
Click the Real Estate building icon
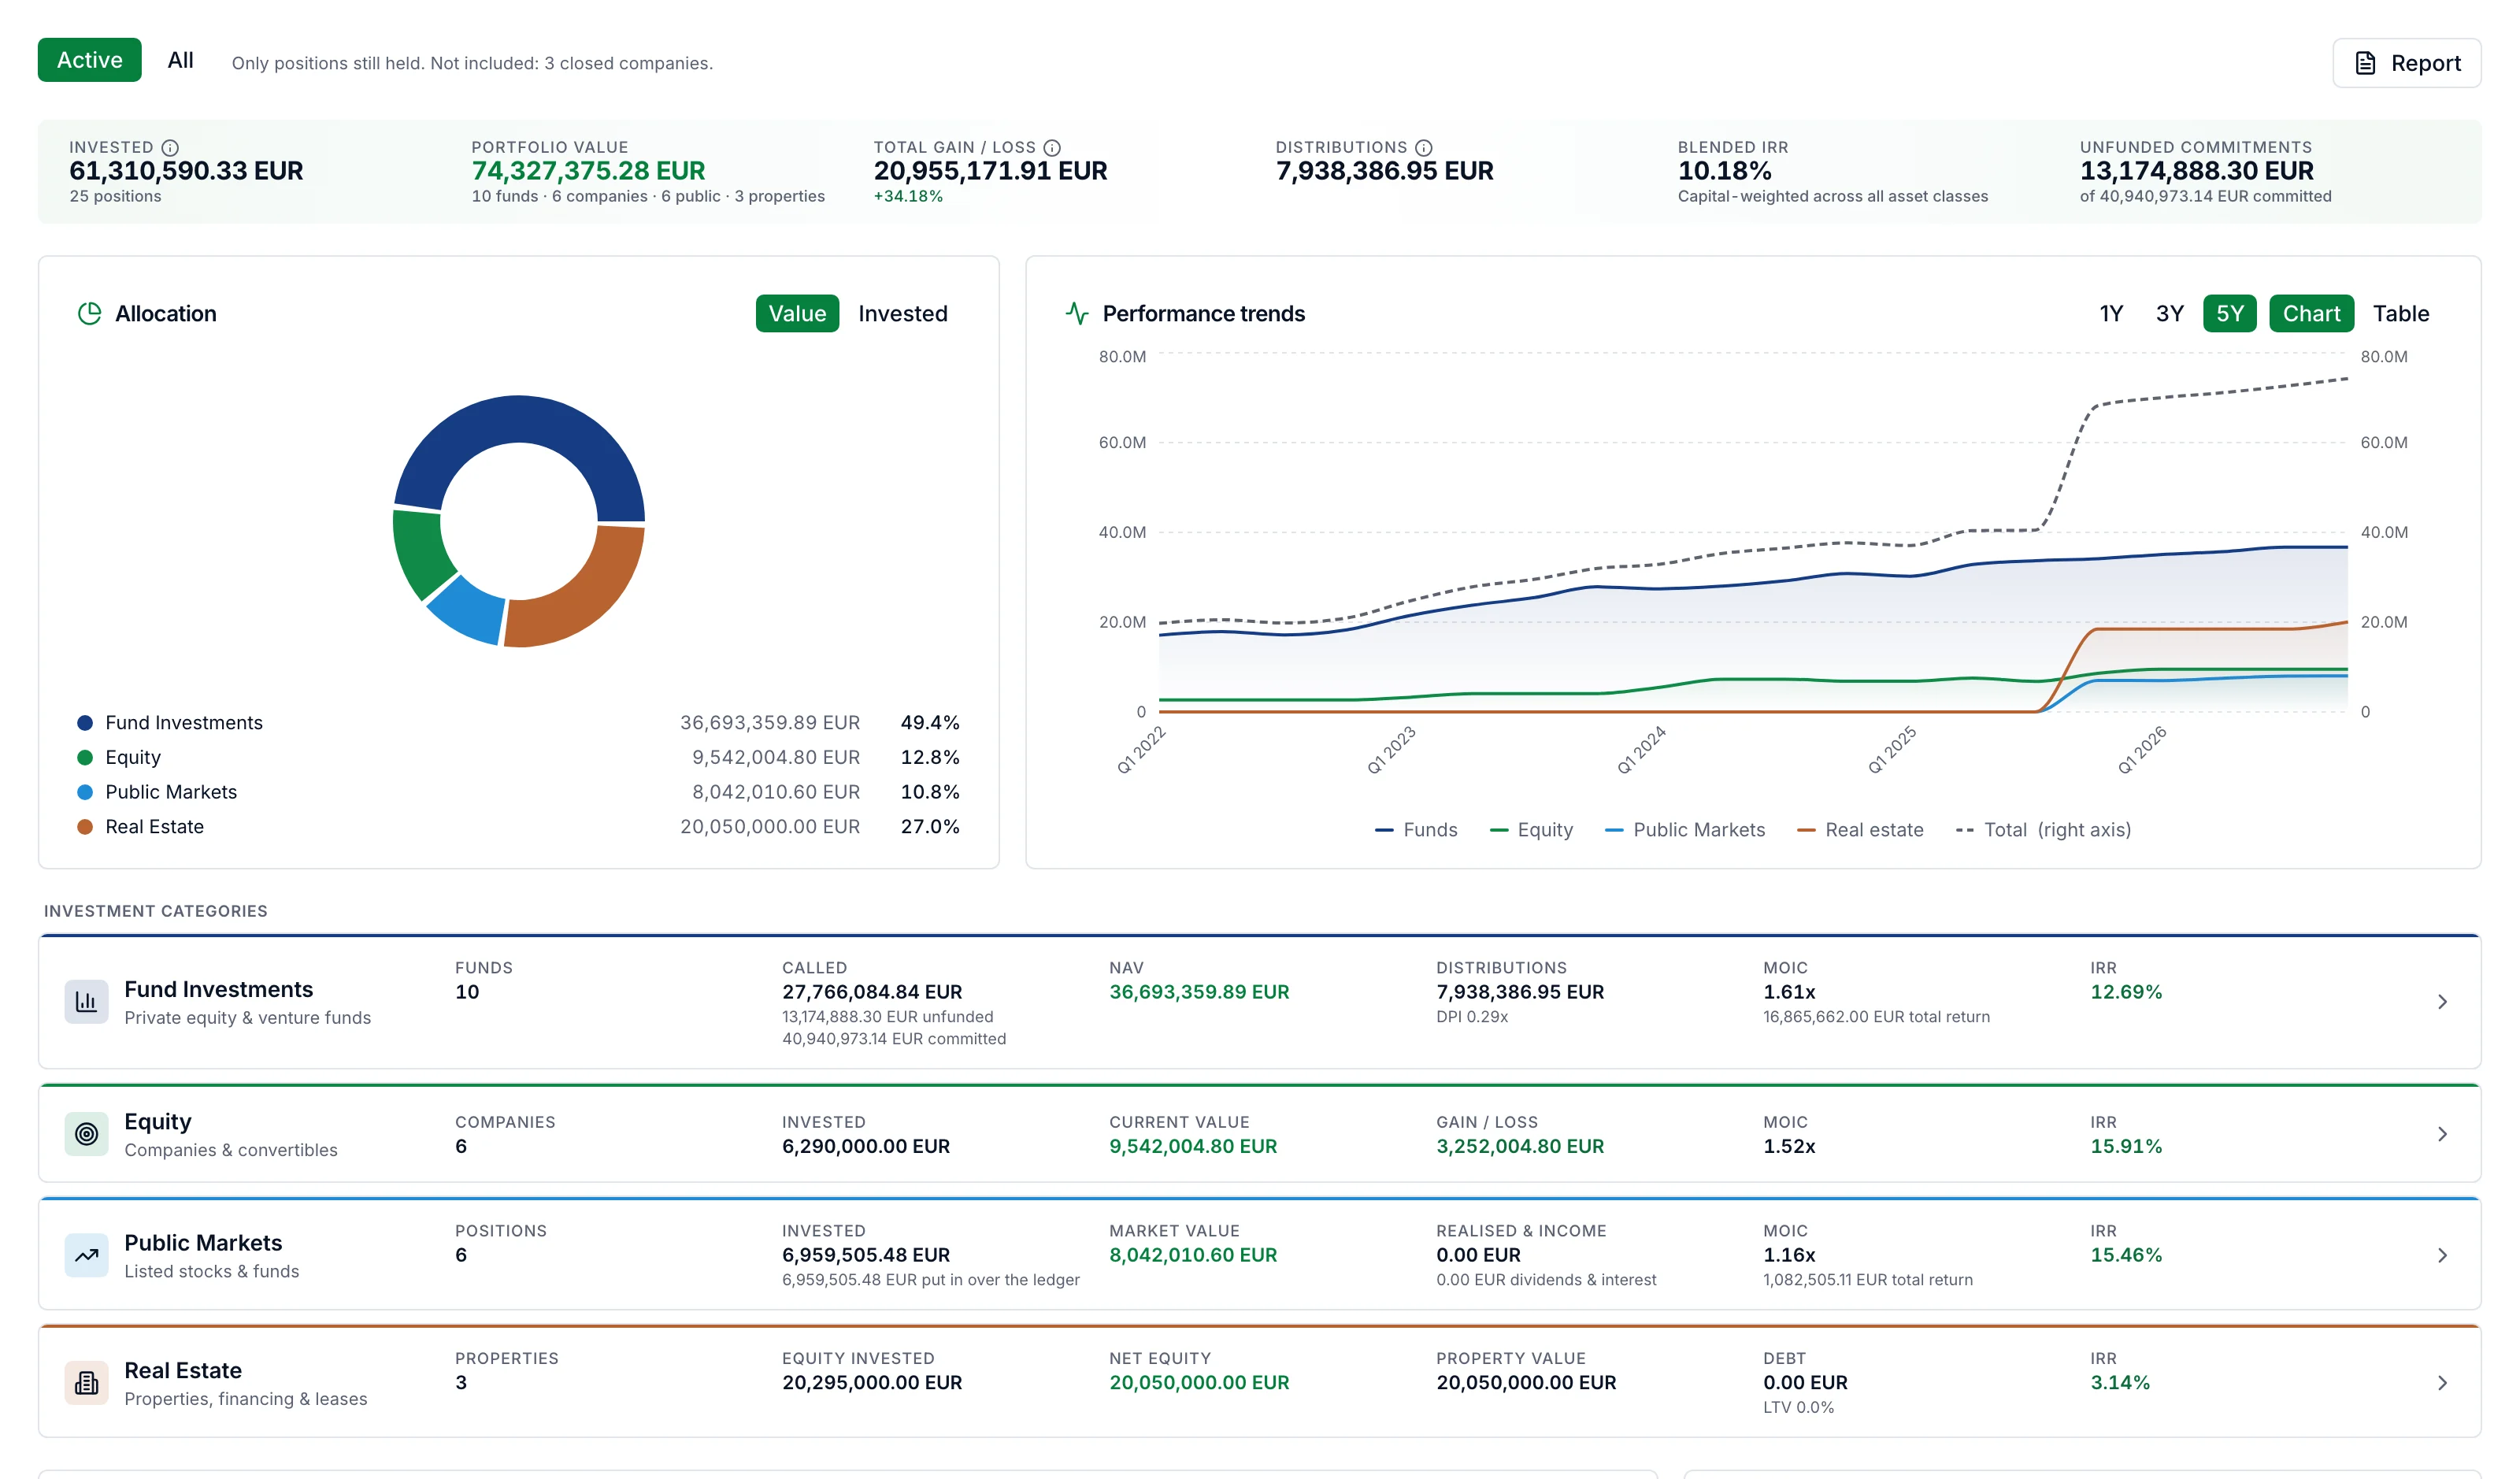coord(87,1383)
